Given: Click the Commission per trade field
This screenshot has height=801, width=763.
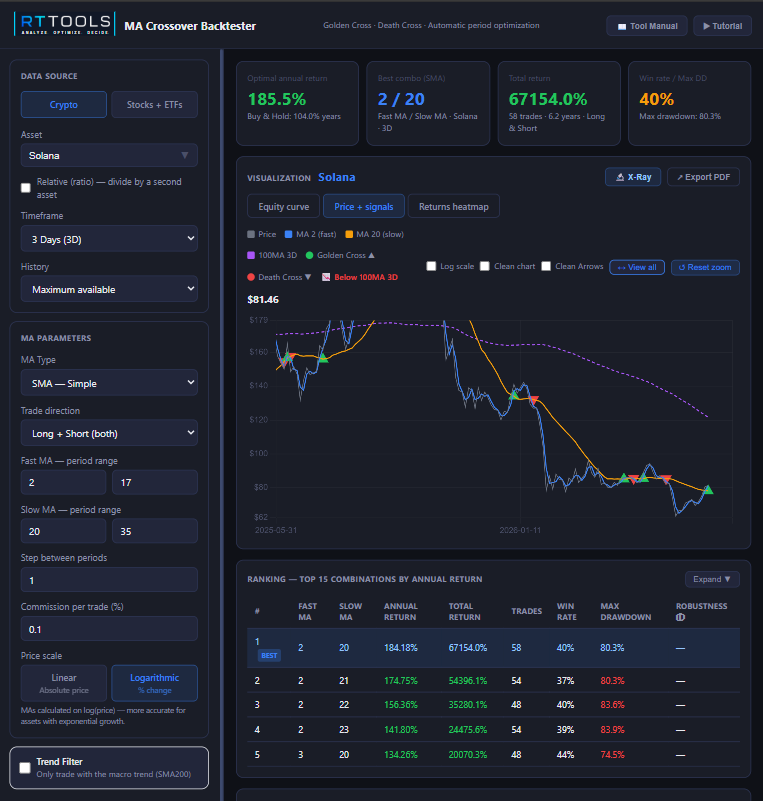Looking at the screenshot, I should click(109, 629).
